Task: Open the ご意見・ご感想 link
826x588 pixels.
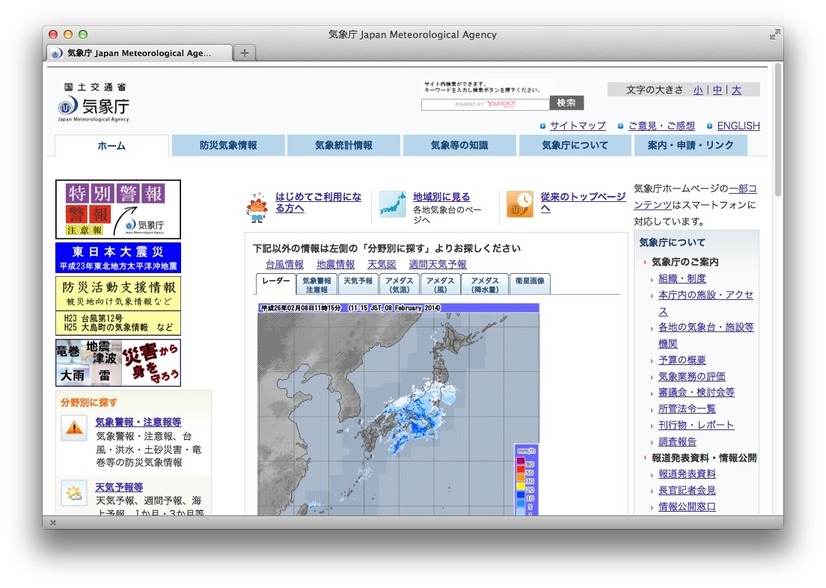Action: click(662, 126)
